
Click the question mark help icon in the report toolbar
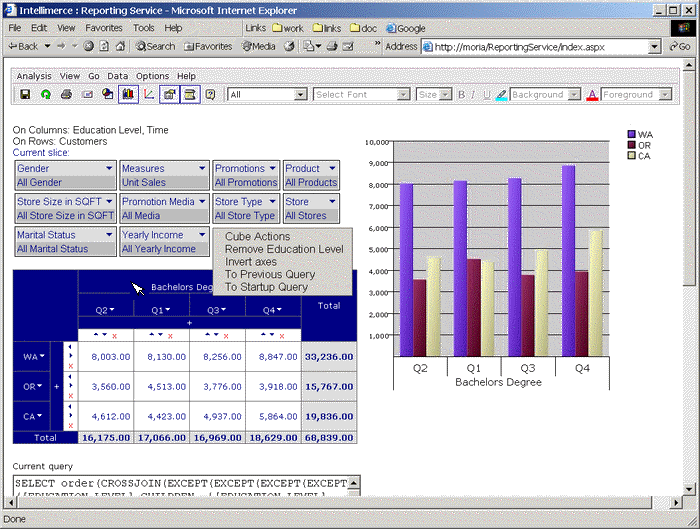(210, 94)
